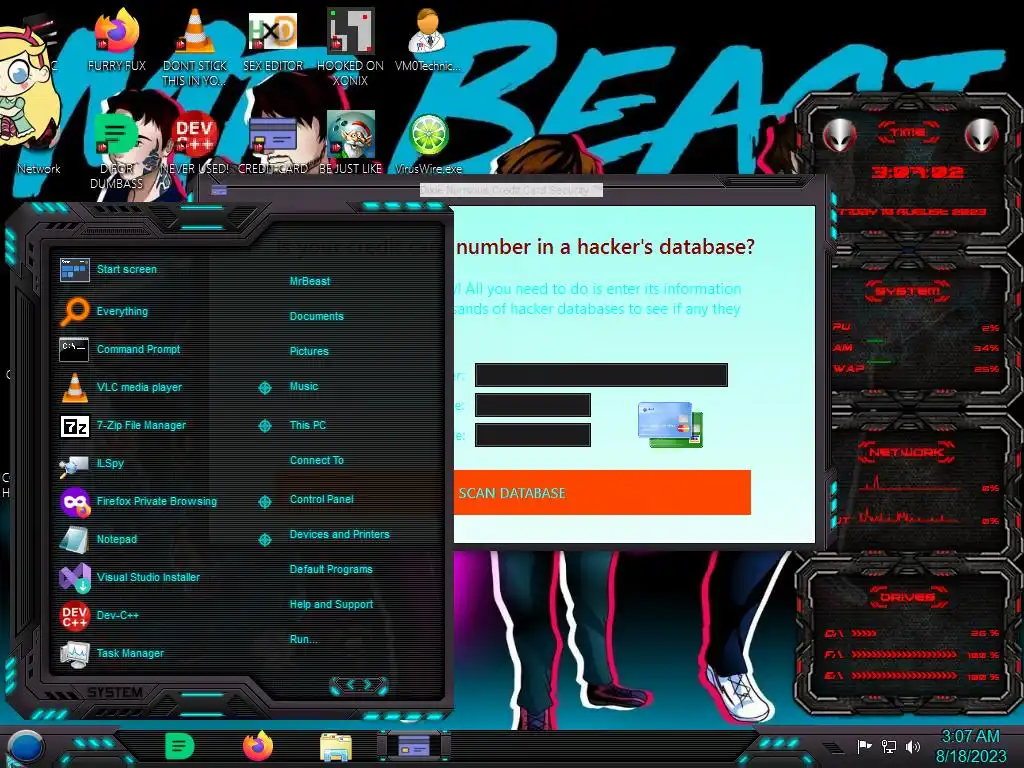This screenshot has height=768, width=1024.
Task: Click the right arrow of the start menu pager
Action: 368,684
